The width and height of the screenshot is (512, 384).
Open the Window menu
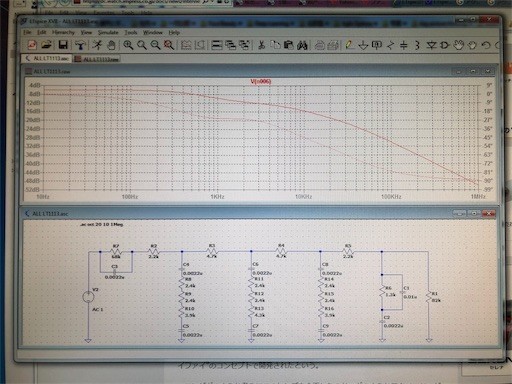pyautogui.click(x=153, y=32)
